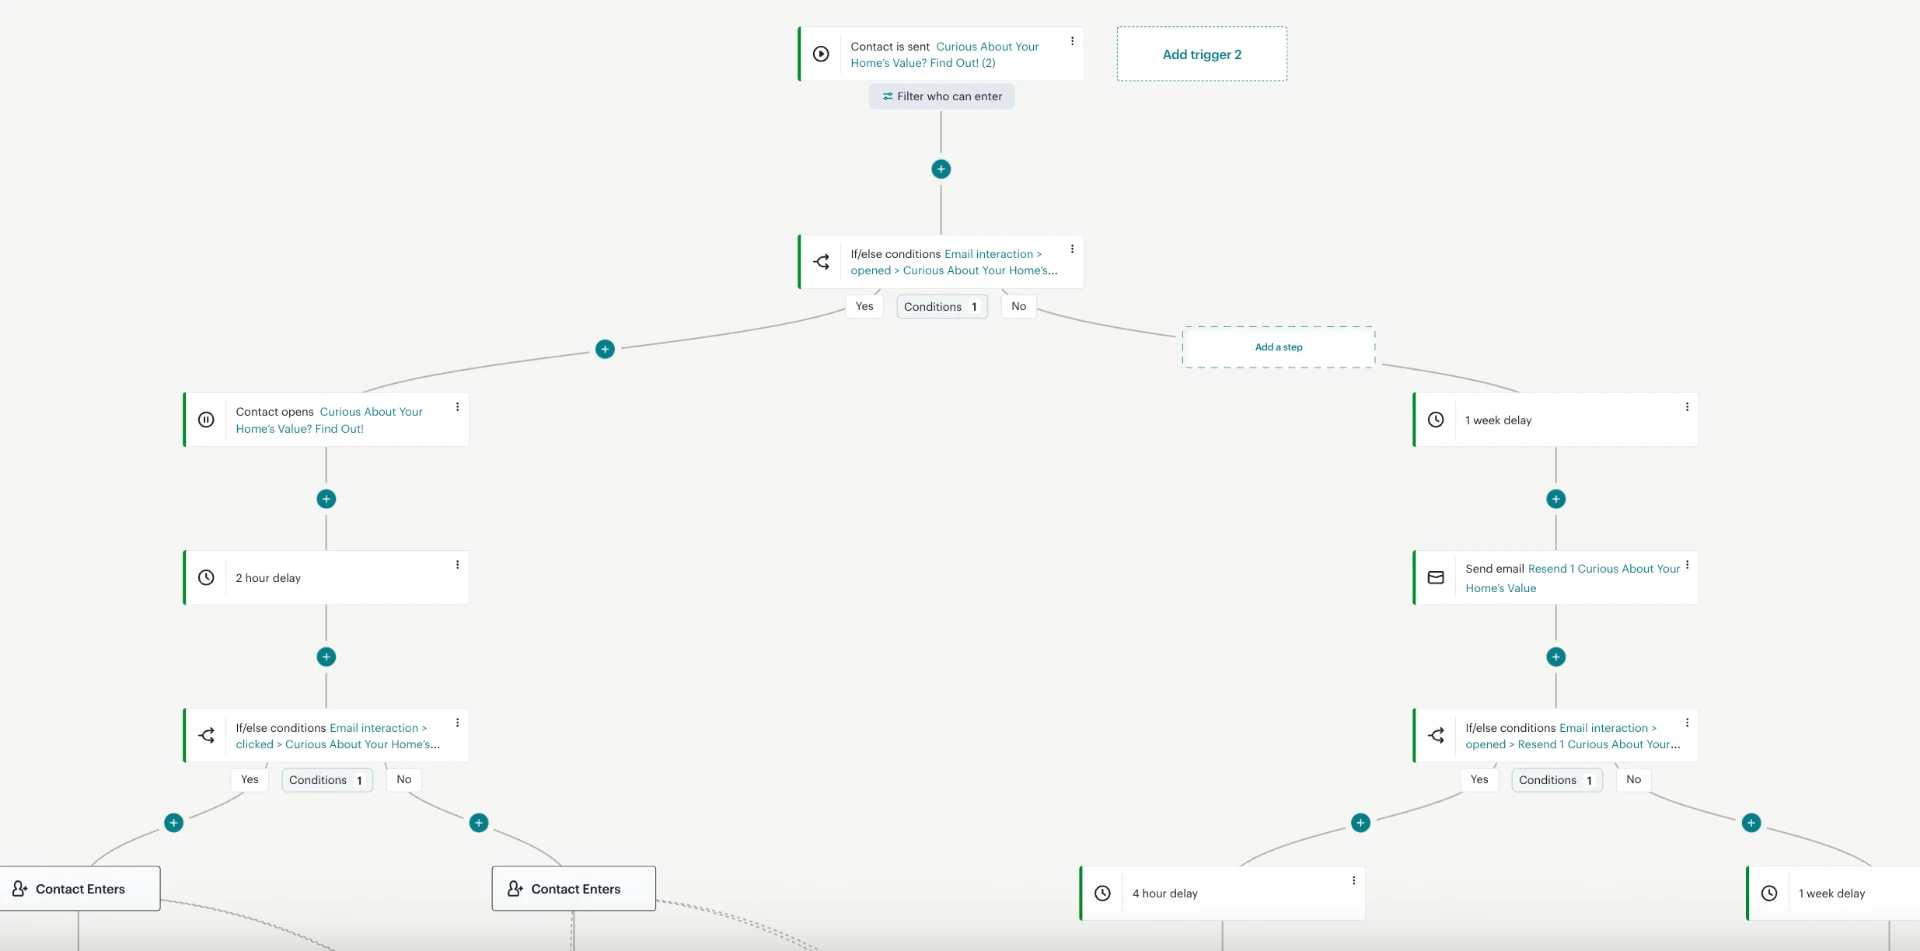This screenshot has height=951, width=1920.
Task: Open Conditions 1 on the top If/else step
Action: pos(942,307)
